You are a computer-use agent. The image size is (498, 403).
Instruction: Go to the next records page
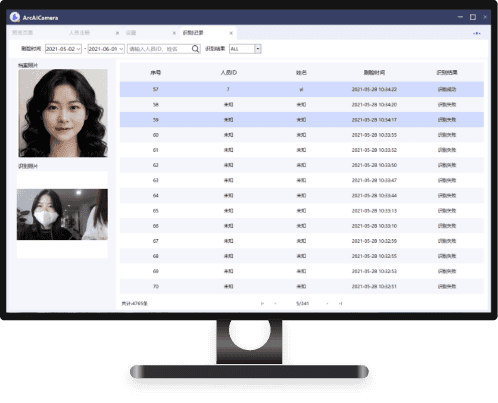tap(327, 303)
